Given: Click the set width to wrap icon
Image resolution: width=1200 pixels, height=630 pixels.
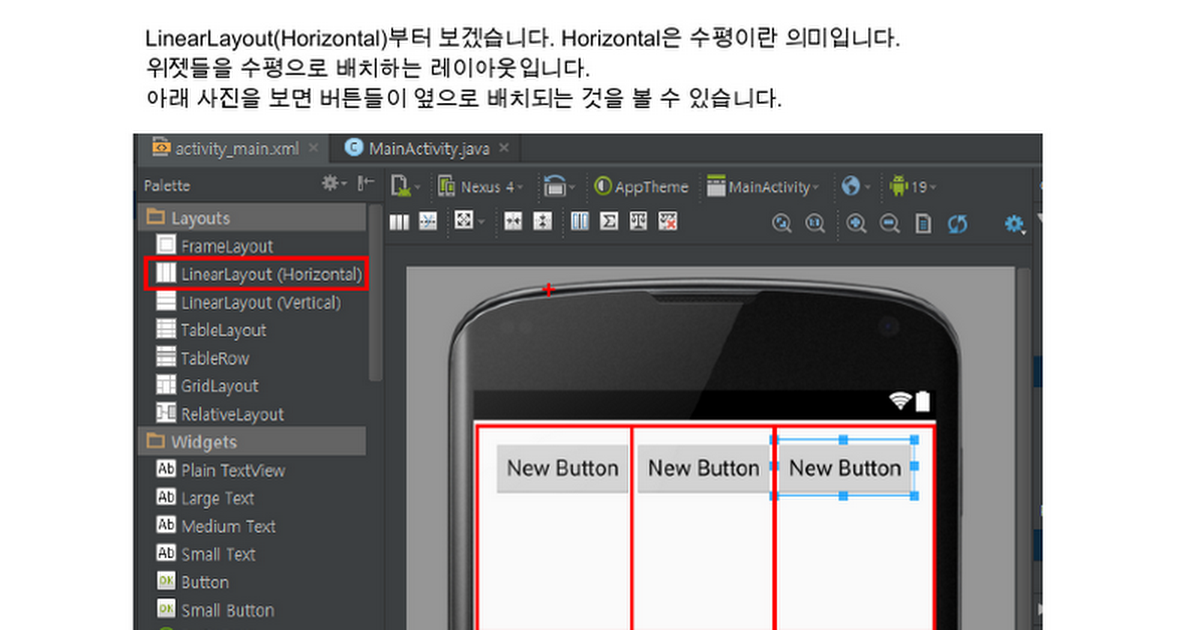Looking at the screenshot, I should coord(513,222).
